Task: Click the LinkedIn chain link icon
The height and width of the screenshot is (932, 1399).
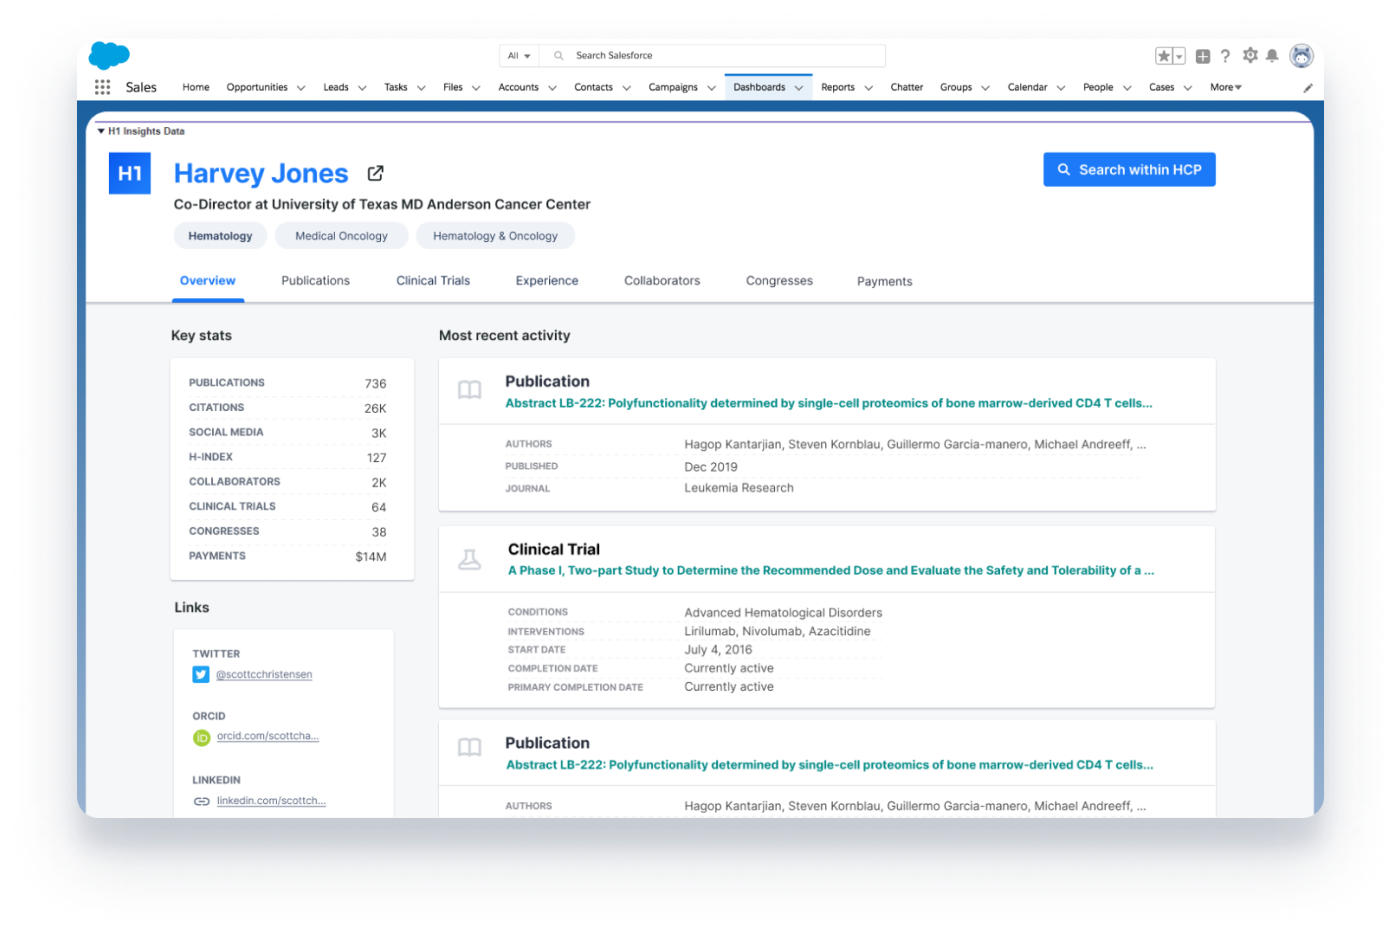Action: [201, 801]
